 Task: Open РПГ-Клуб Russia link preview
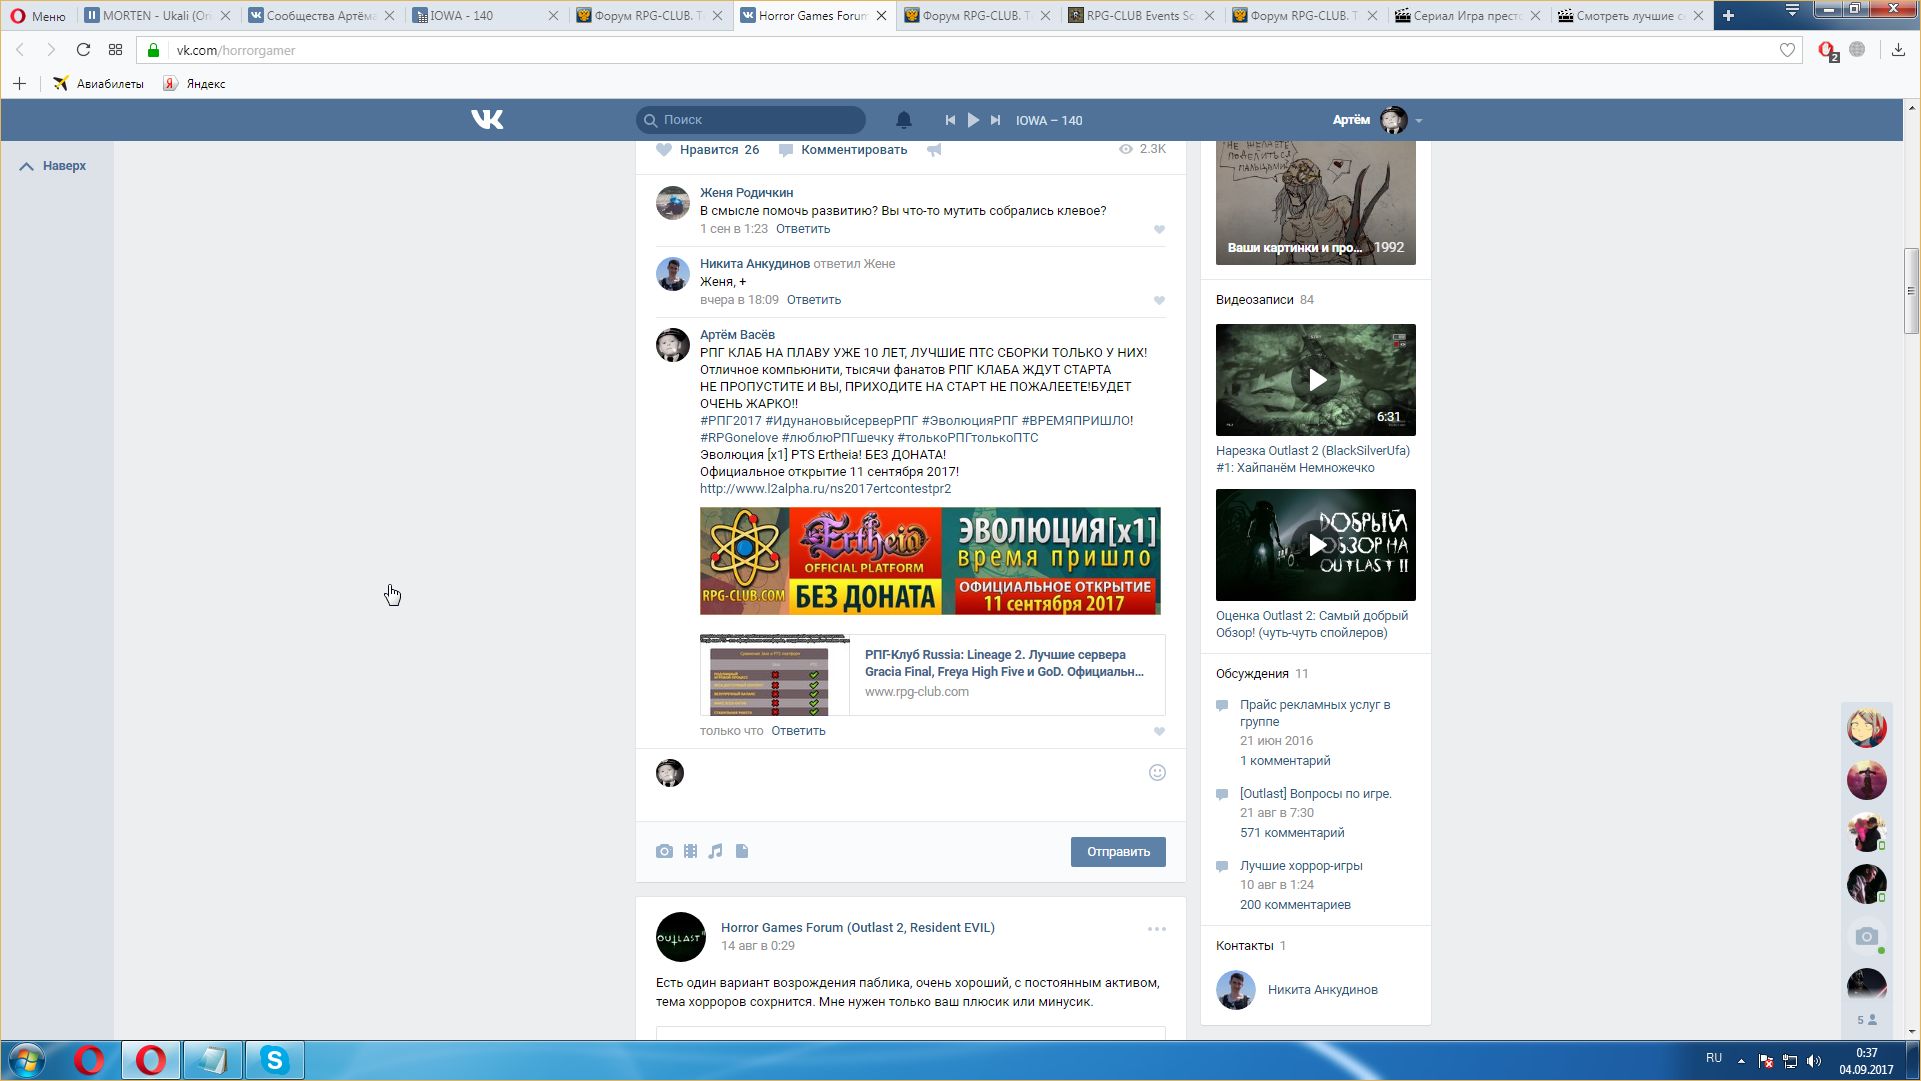pos(932,675)
